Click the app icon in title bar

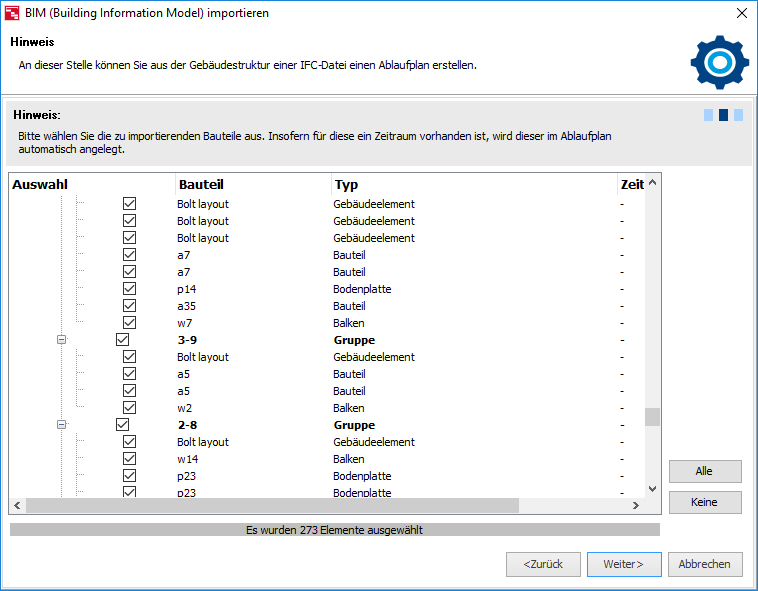tap(12, 13)
